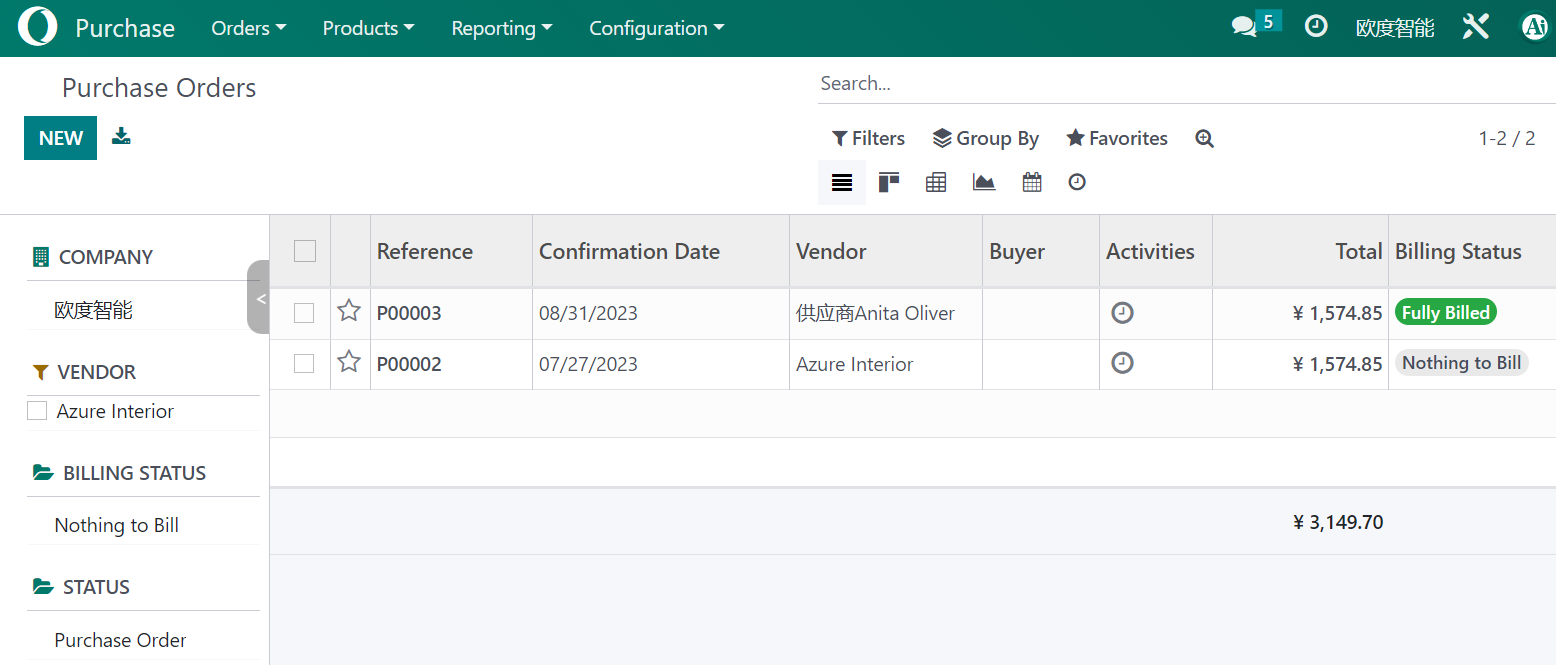This screenshot has width=1556, height=665.
Task: Click the NEW button
Action: click(60, 138)
